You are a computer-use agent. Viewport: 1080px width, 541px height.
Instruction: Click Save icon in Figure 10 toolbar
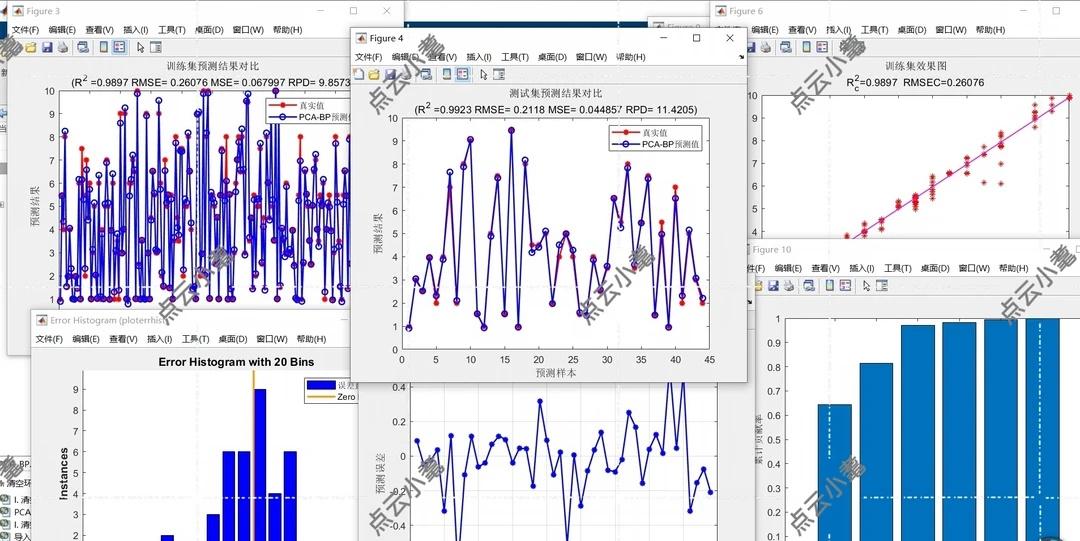(x=774, y=285)
